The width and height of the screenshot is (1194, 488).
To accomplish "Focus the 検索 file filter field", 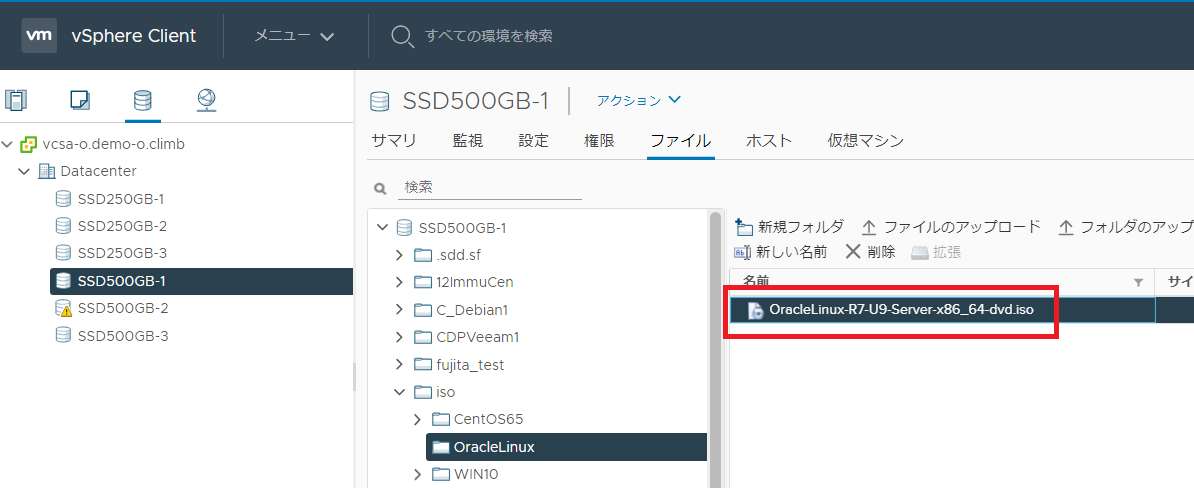I will point(490,187).
